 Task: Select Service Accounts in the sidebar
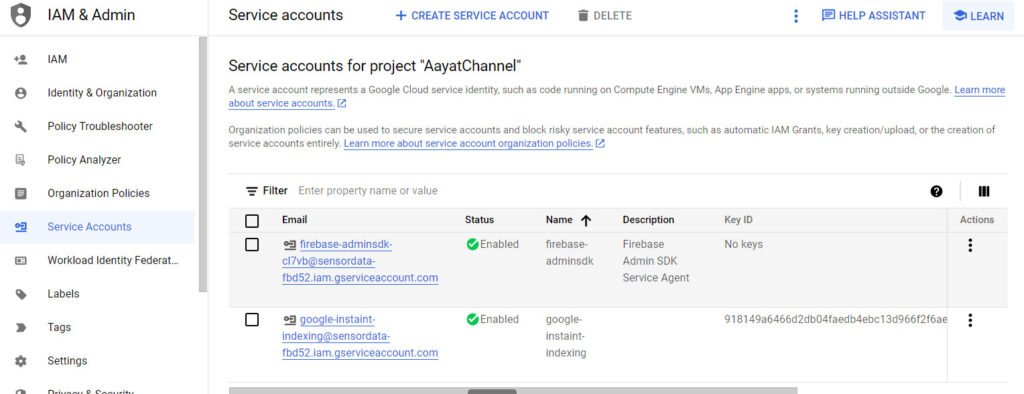tap(98, 227)
